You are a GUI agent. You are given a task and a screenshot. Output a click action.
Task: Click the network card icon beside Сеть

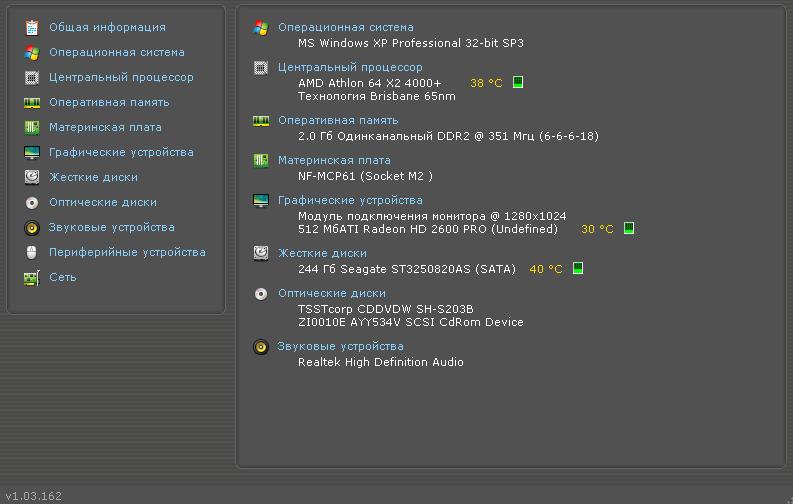pyautogui.click(x=32, y=278)
